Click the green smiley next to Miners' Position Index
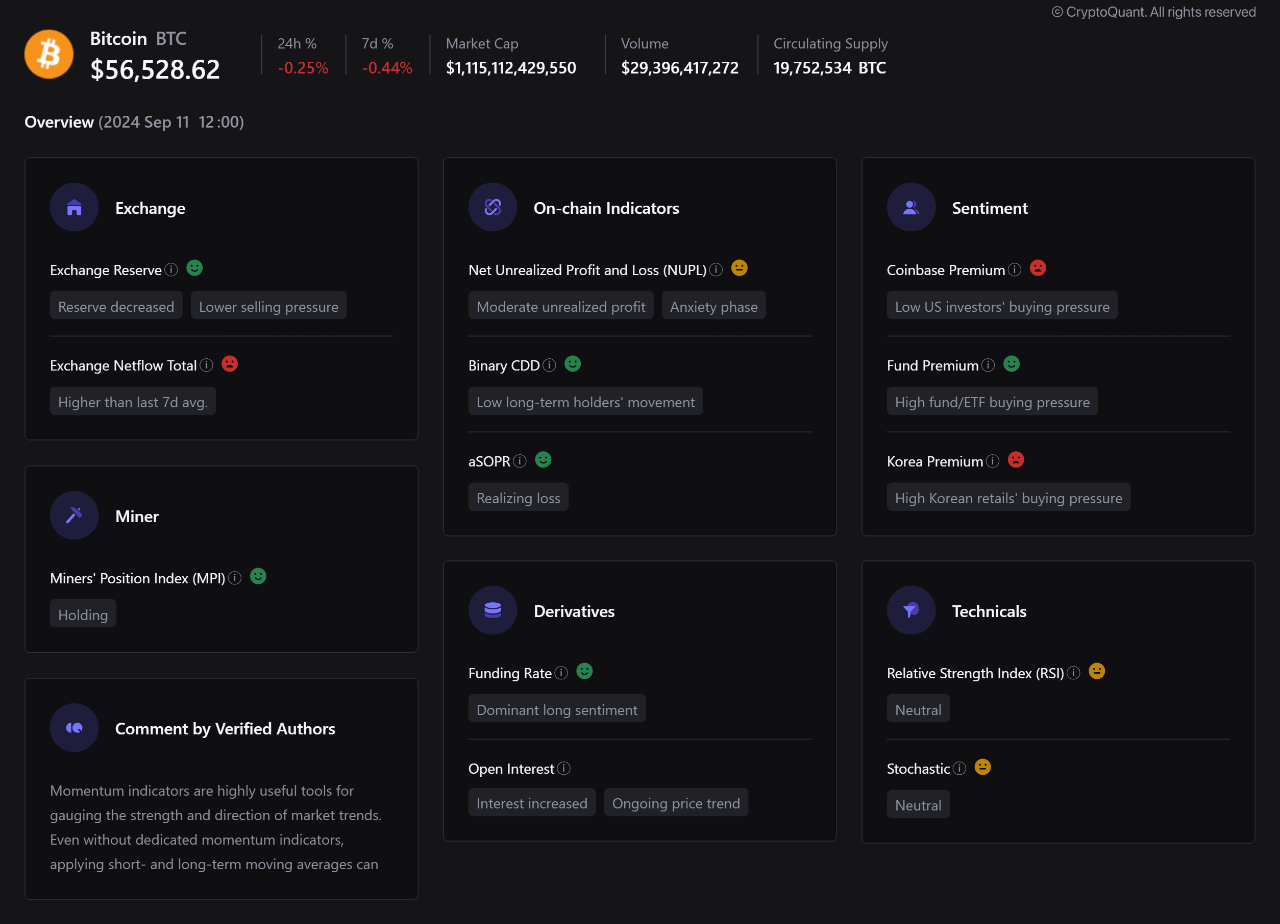This screenshot has height=924, width=1280. pos(258,576)
